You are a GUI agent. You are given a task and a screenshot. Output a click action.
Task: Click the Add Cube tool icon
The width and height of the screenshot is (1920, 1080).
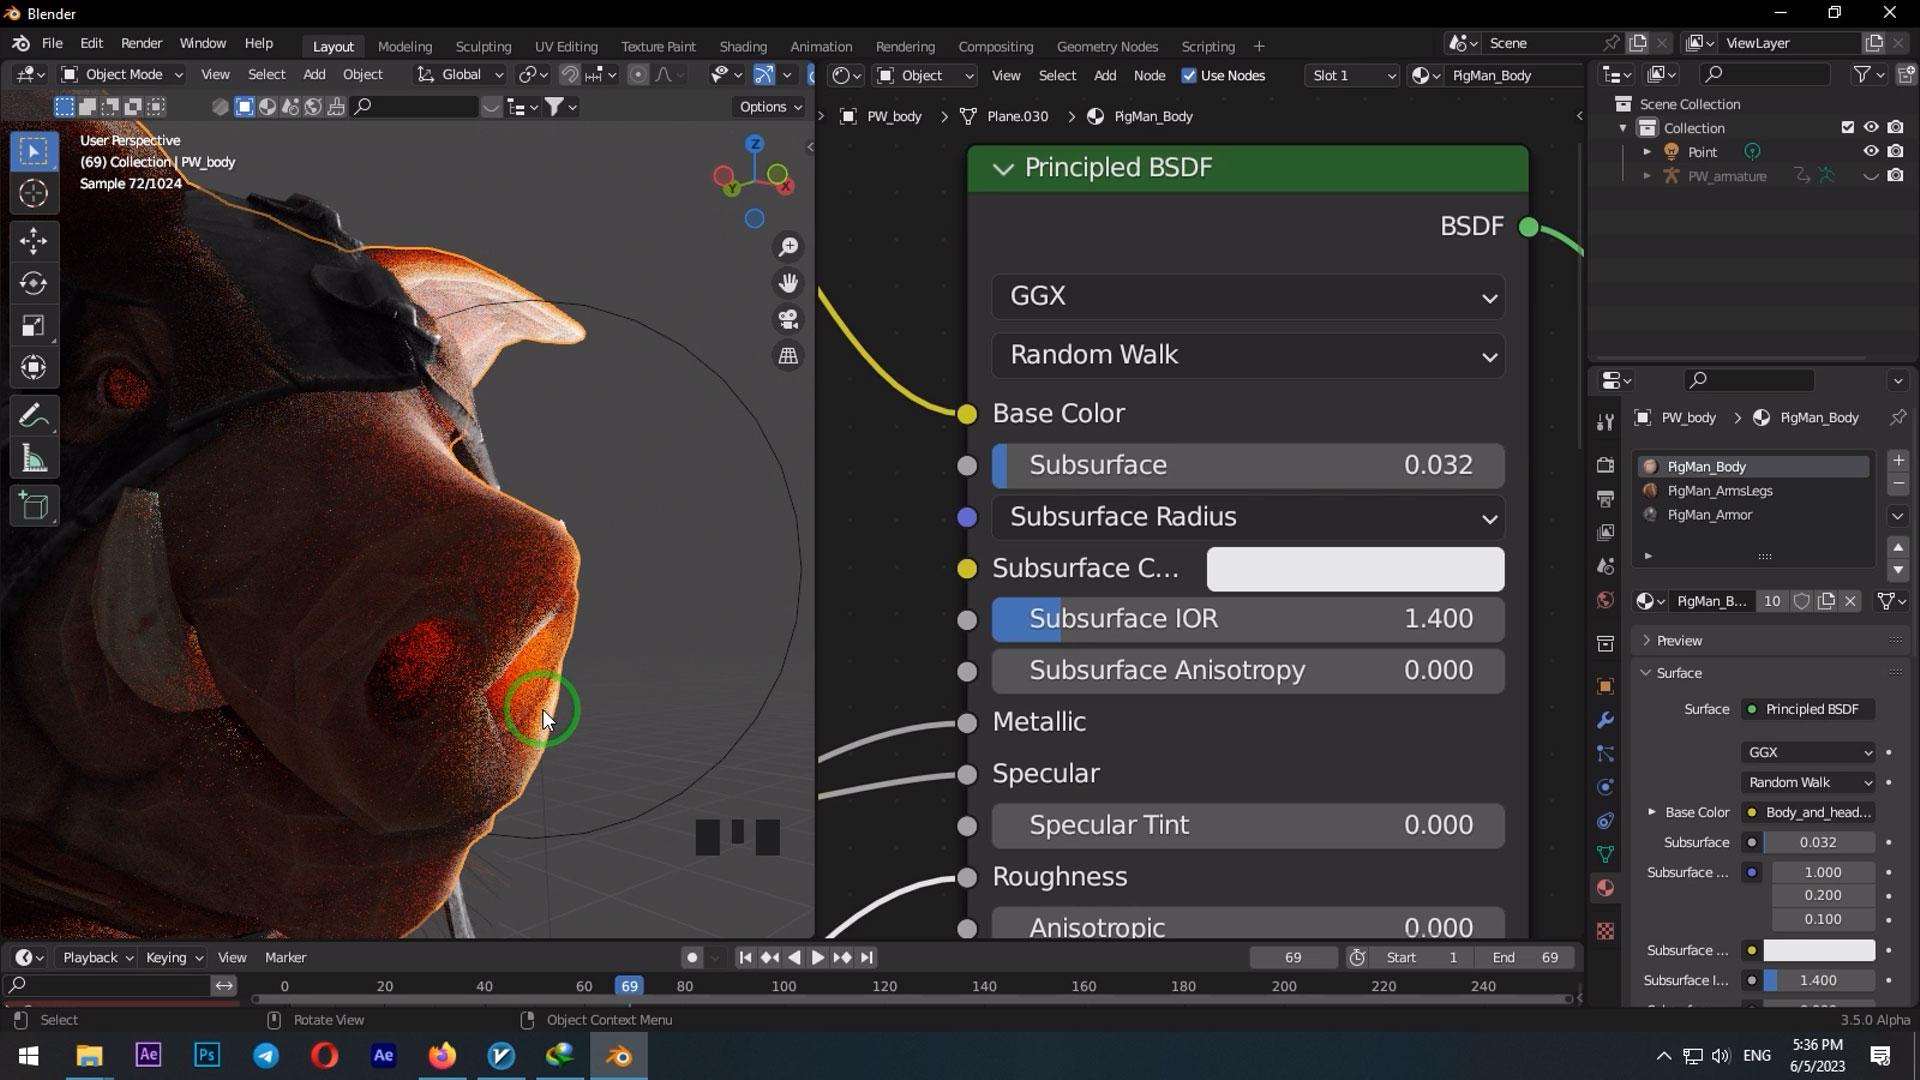pos(33,507)
